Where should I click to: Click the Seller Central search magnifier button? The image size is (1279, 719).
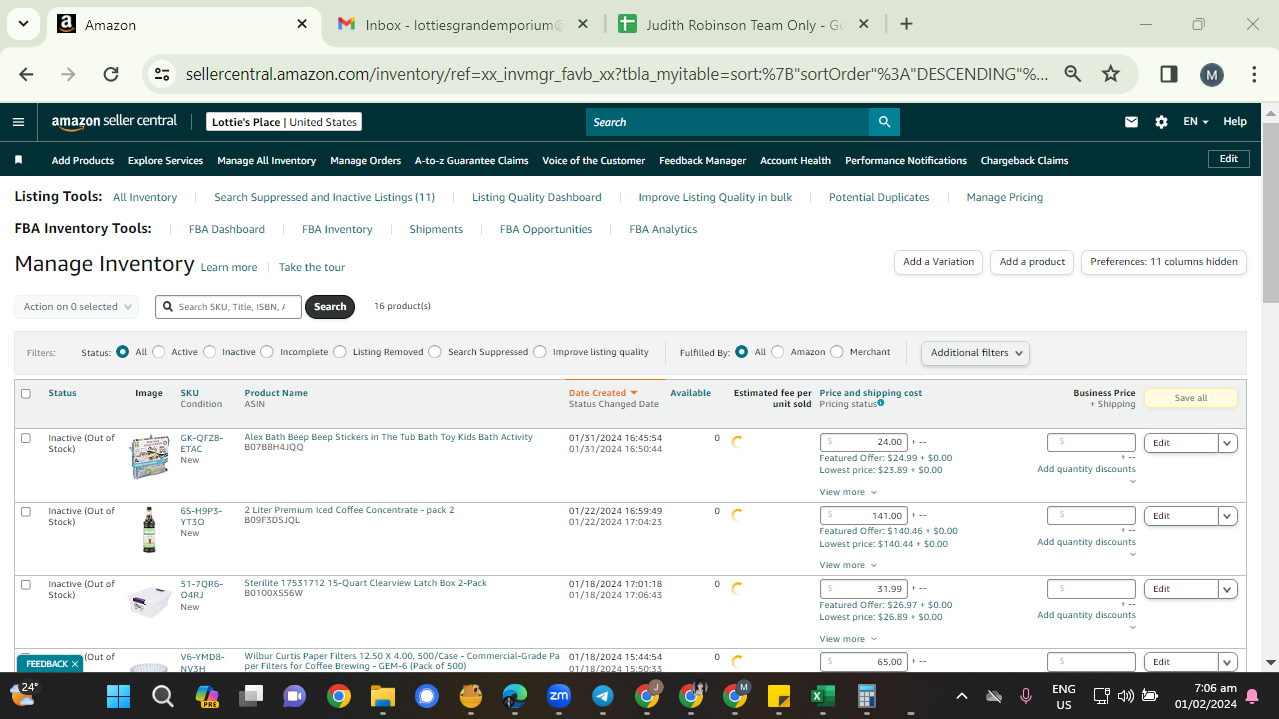point(884,122)
